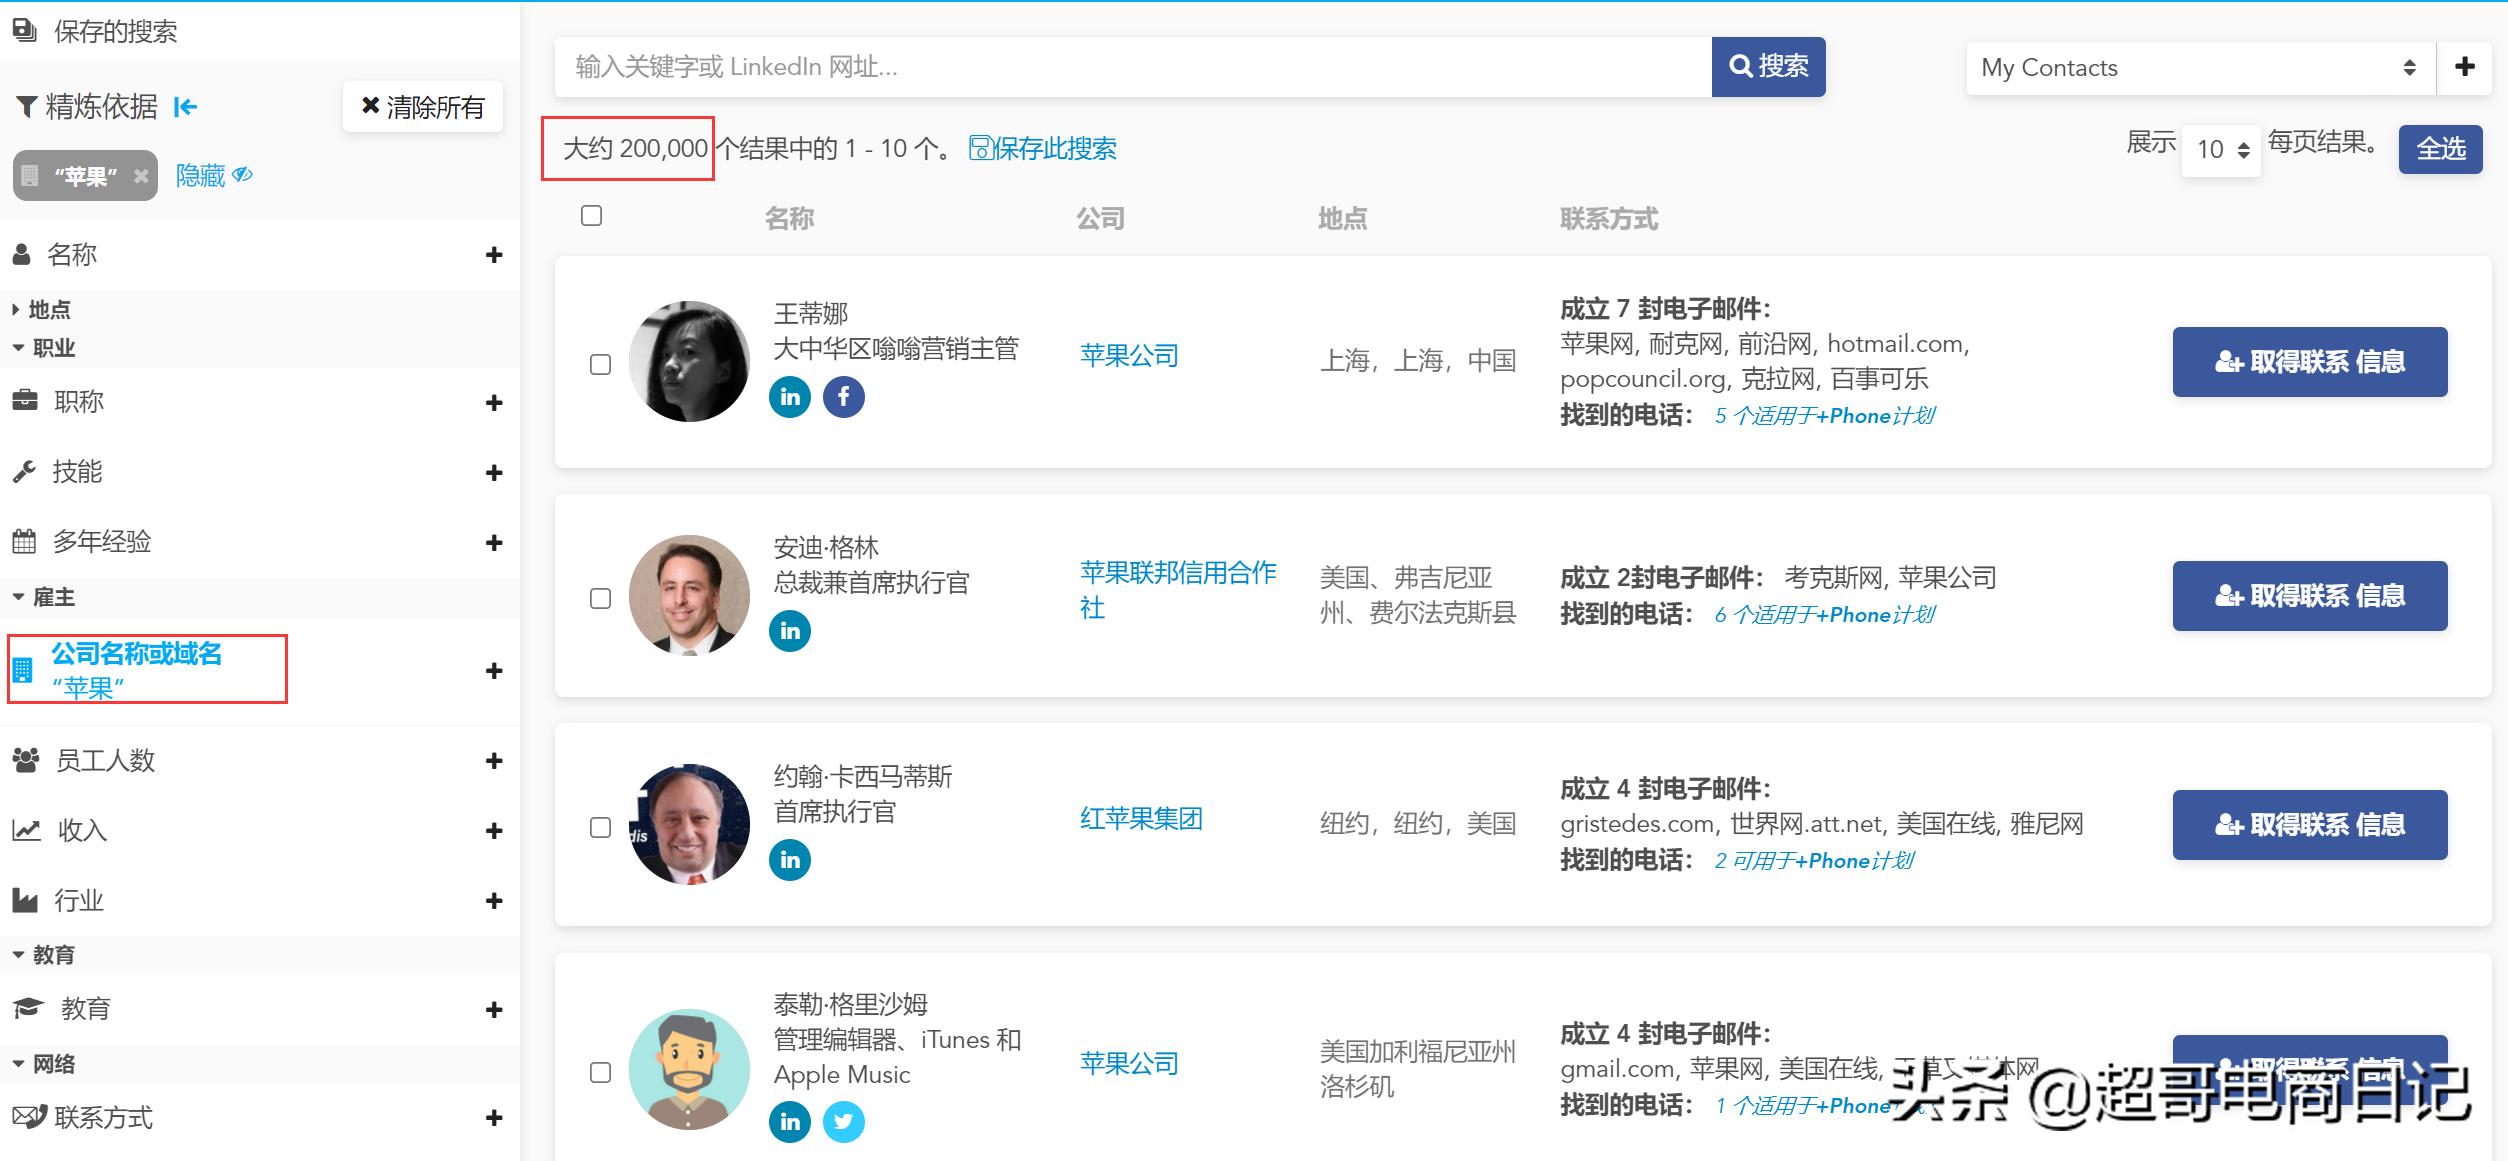Toggle 隐藏 filters eye link
2508x1161 pixels.
click(x=213, y=176)
